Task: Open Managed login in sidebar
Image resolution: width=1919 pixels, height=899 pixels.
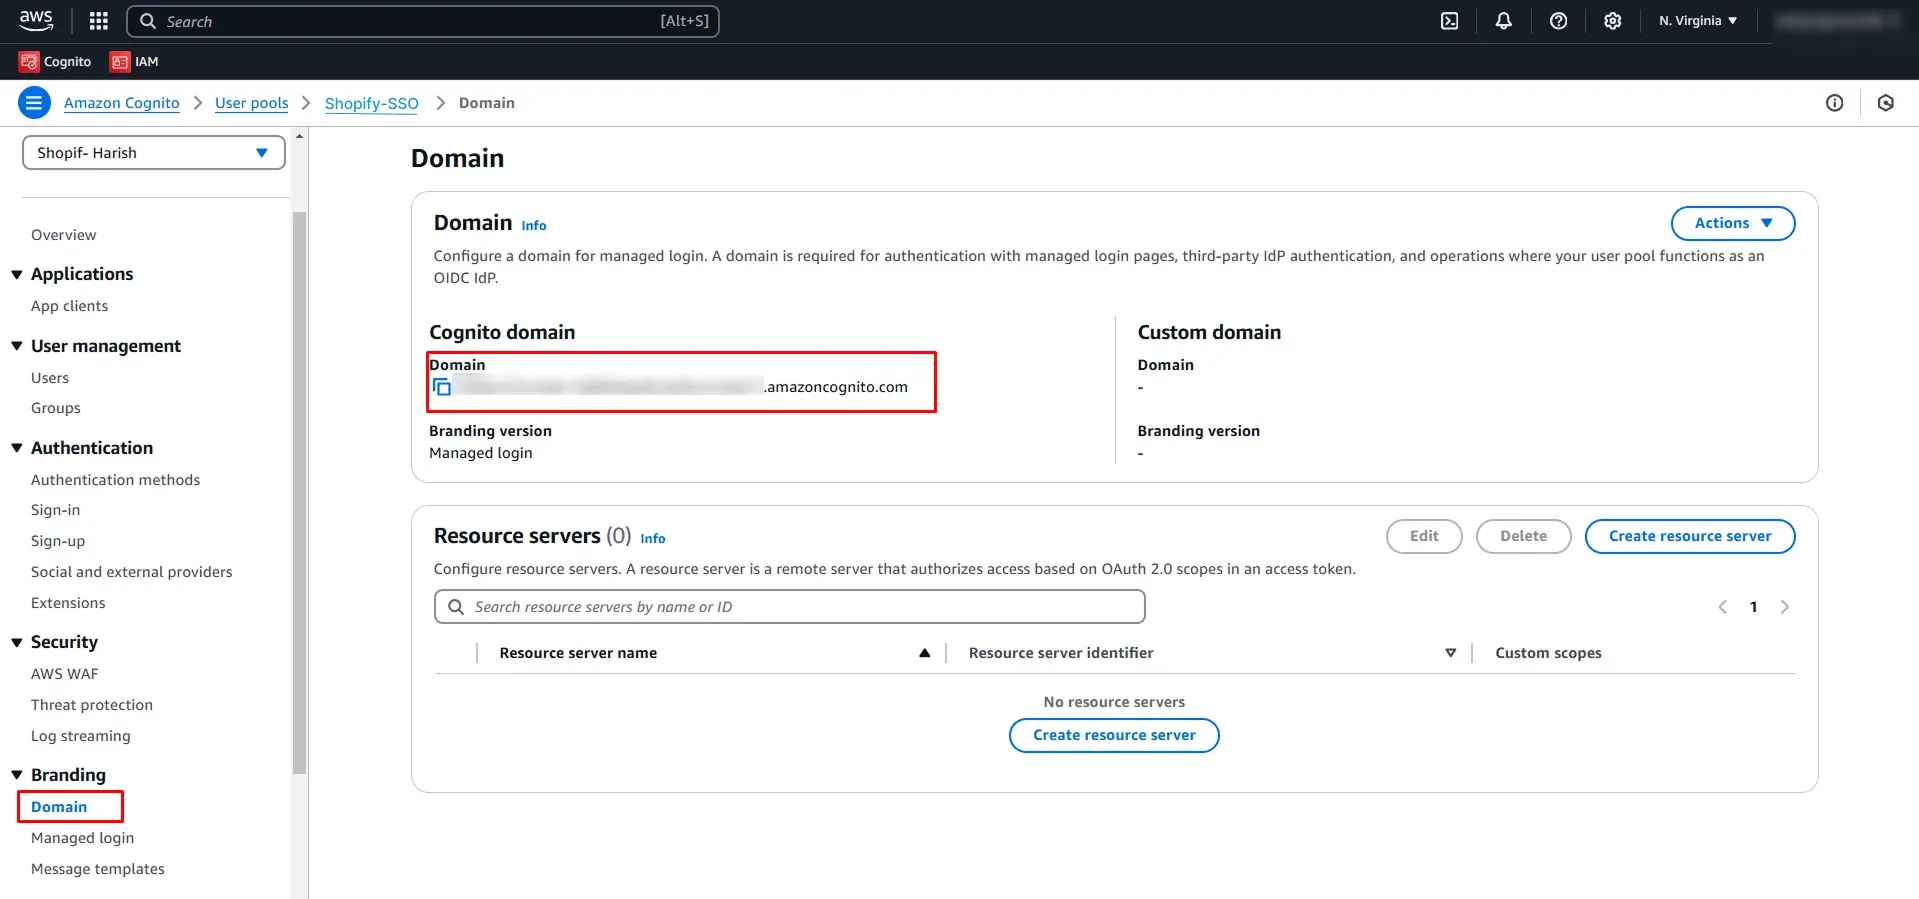Action: pyautogui.click(x=83, y=838)
